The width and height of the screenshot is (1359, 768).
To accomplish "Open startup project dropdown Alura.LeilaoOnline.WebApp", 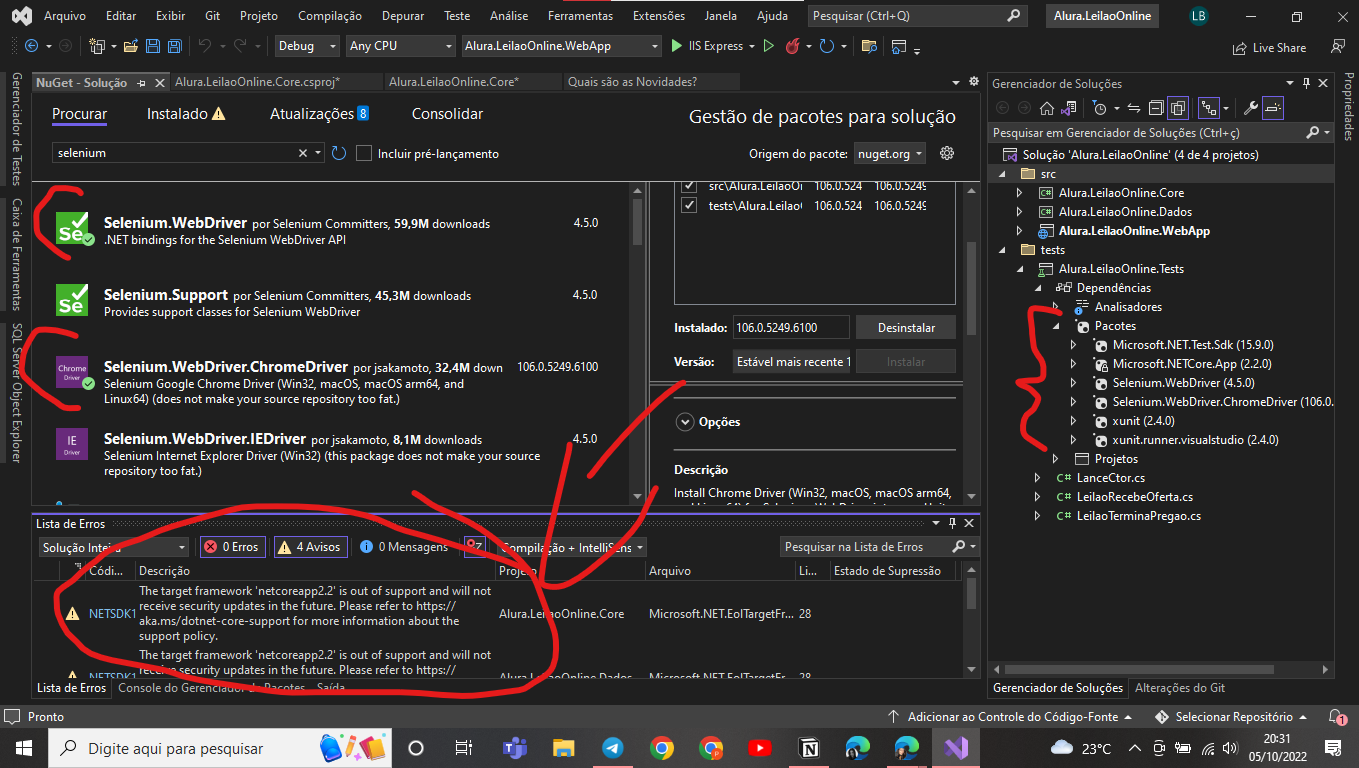I will (x=561, y=46).
